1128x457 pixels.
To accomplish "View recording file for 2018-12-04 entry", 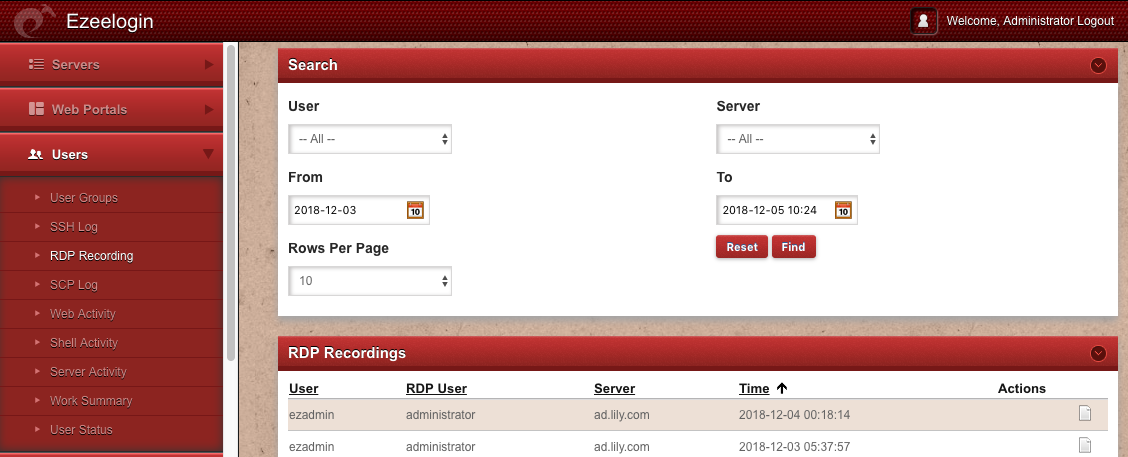I will click(x=1084, y=414).
